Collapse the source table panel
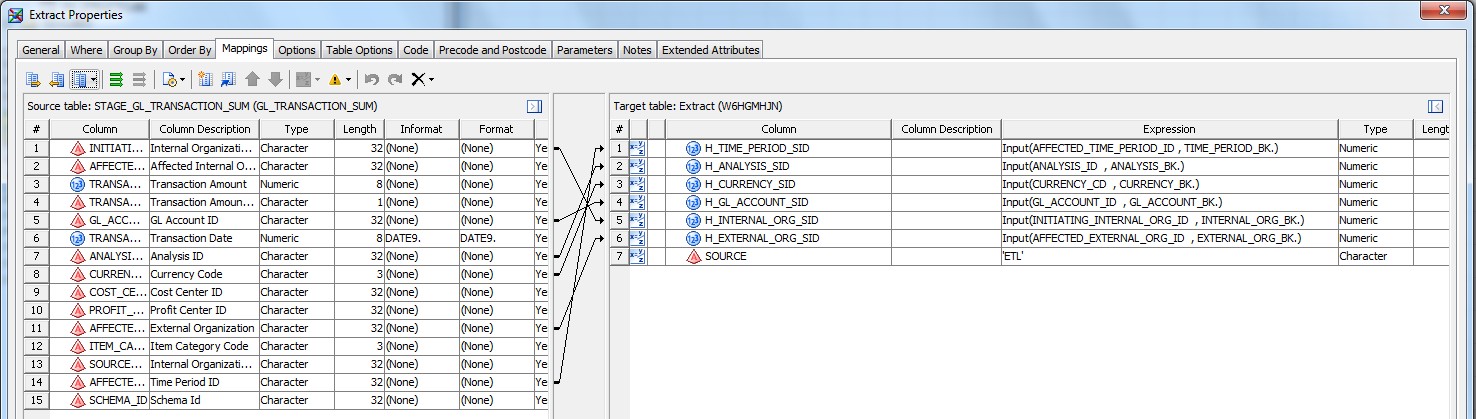Viewport: 1476px width, 419px height. 534,106
